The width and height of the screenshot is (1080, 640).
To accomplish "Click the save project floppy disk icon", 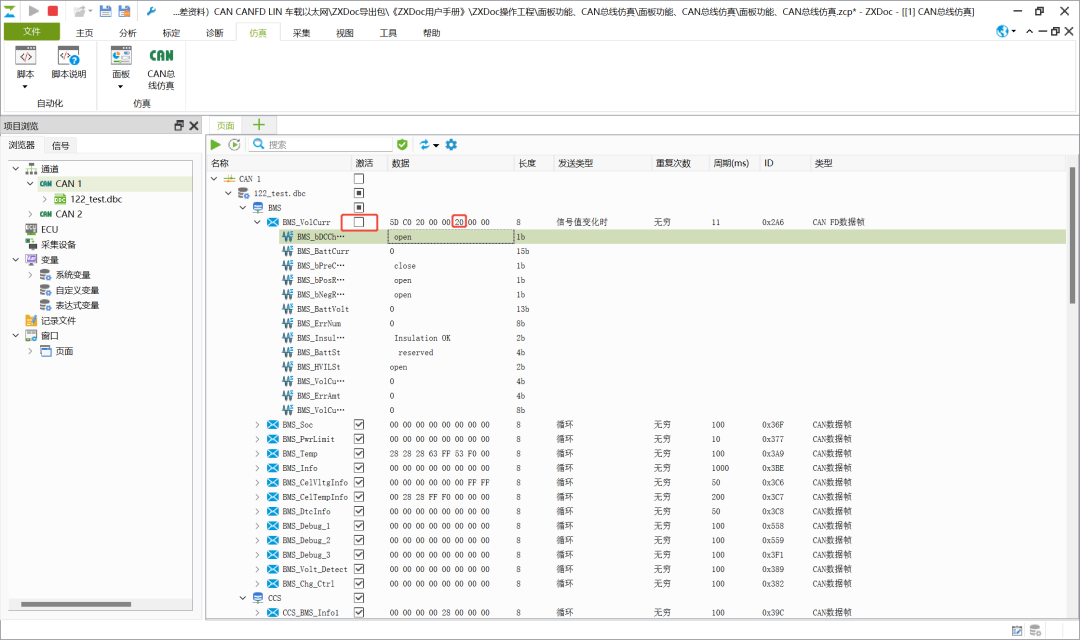I will click(x=105, y=11).
